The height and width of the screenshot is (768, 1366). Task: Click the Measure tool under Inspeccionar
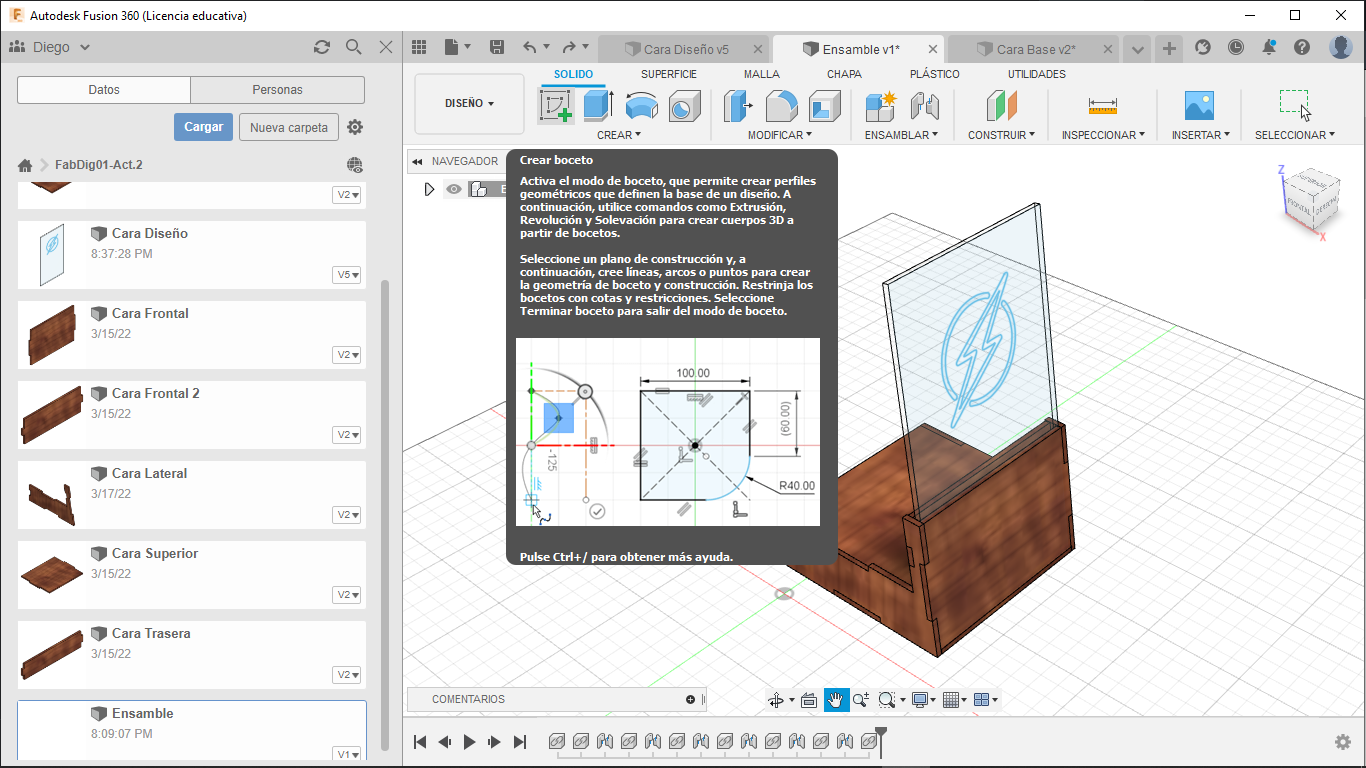click(x=1103, y=105)
